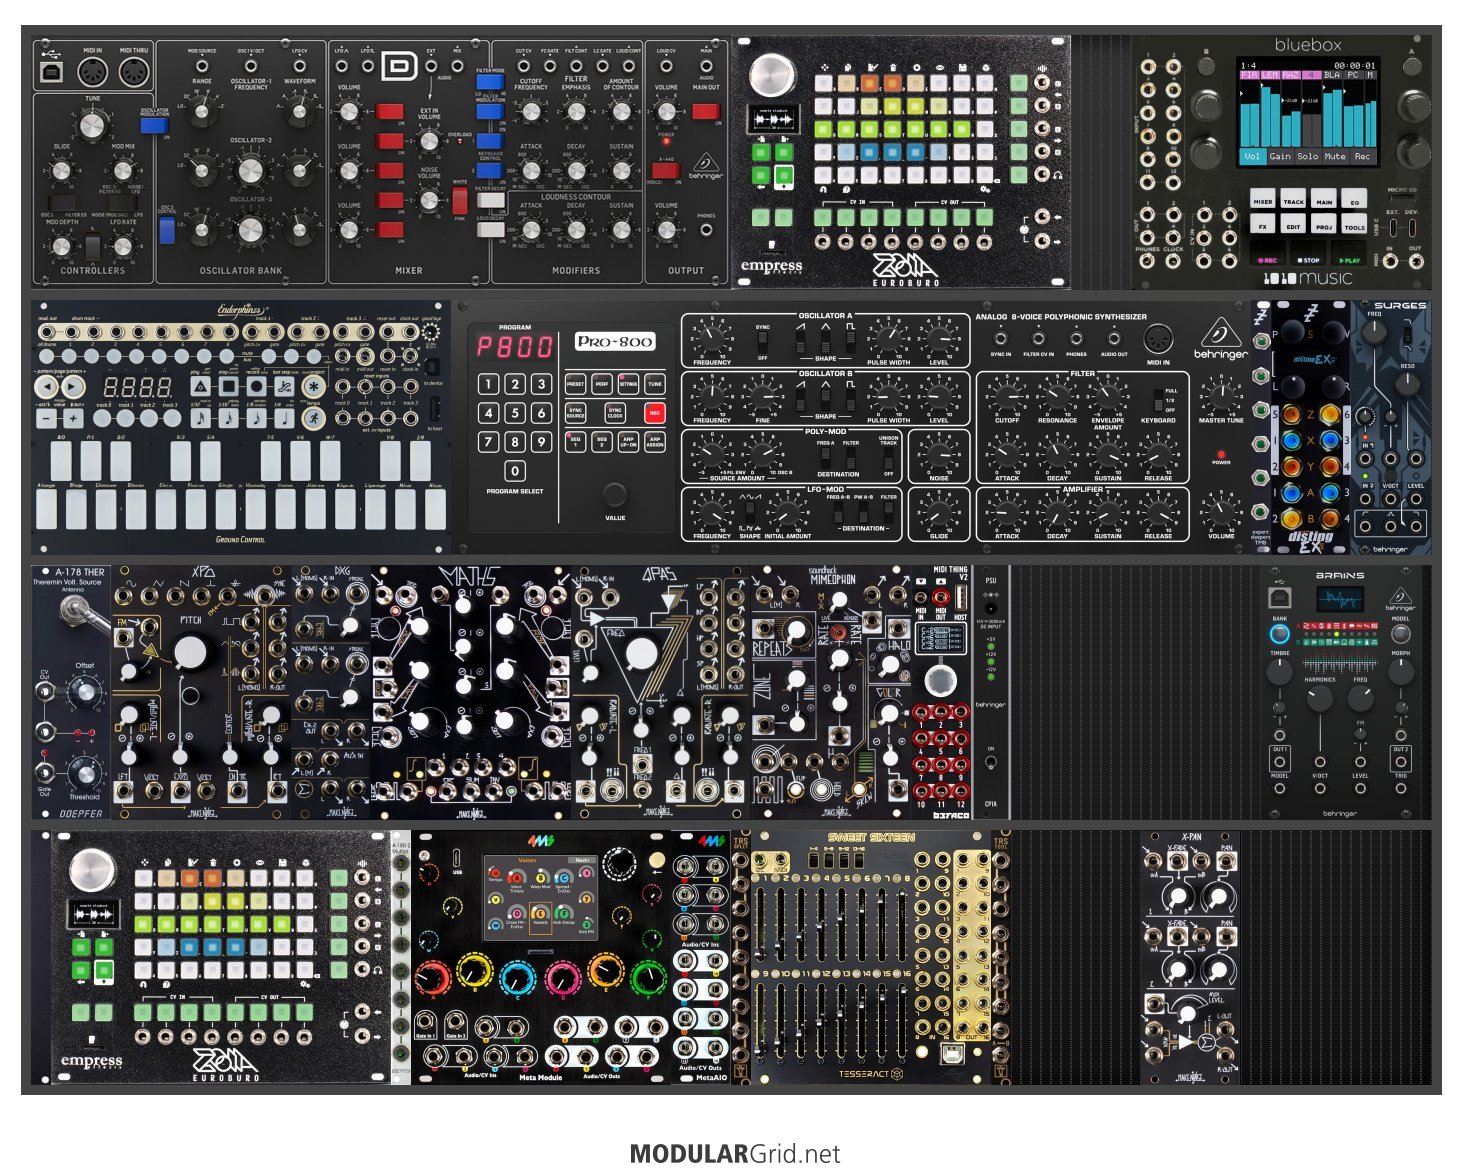Click the Pro-800 VALUE knob

click(x=615, y=494)
